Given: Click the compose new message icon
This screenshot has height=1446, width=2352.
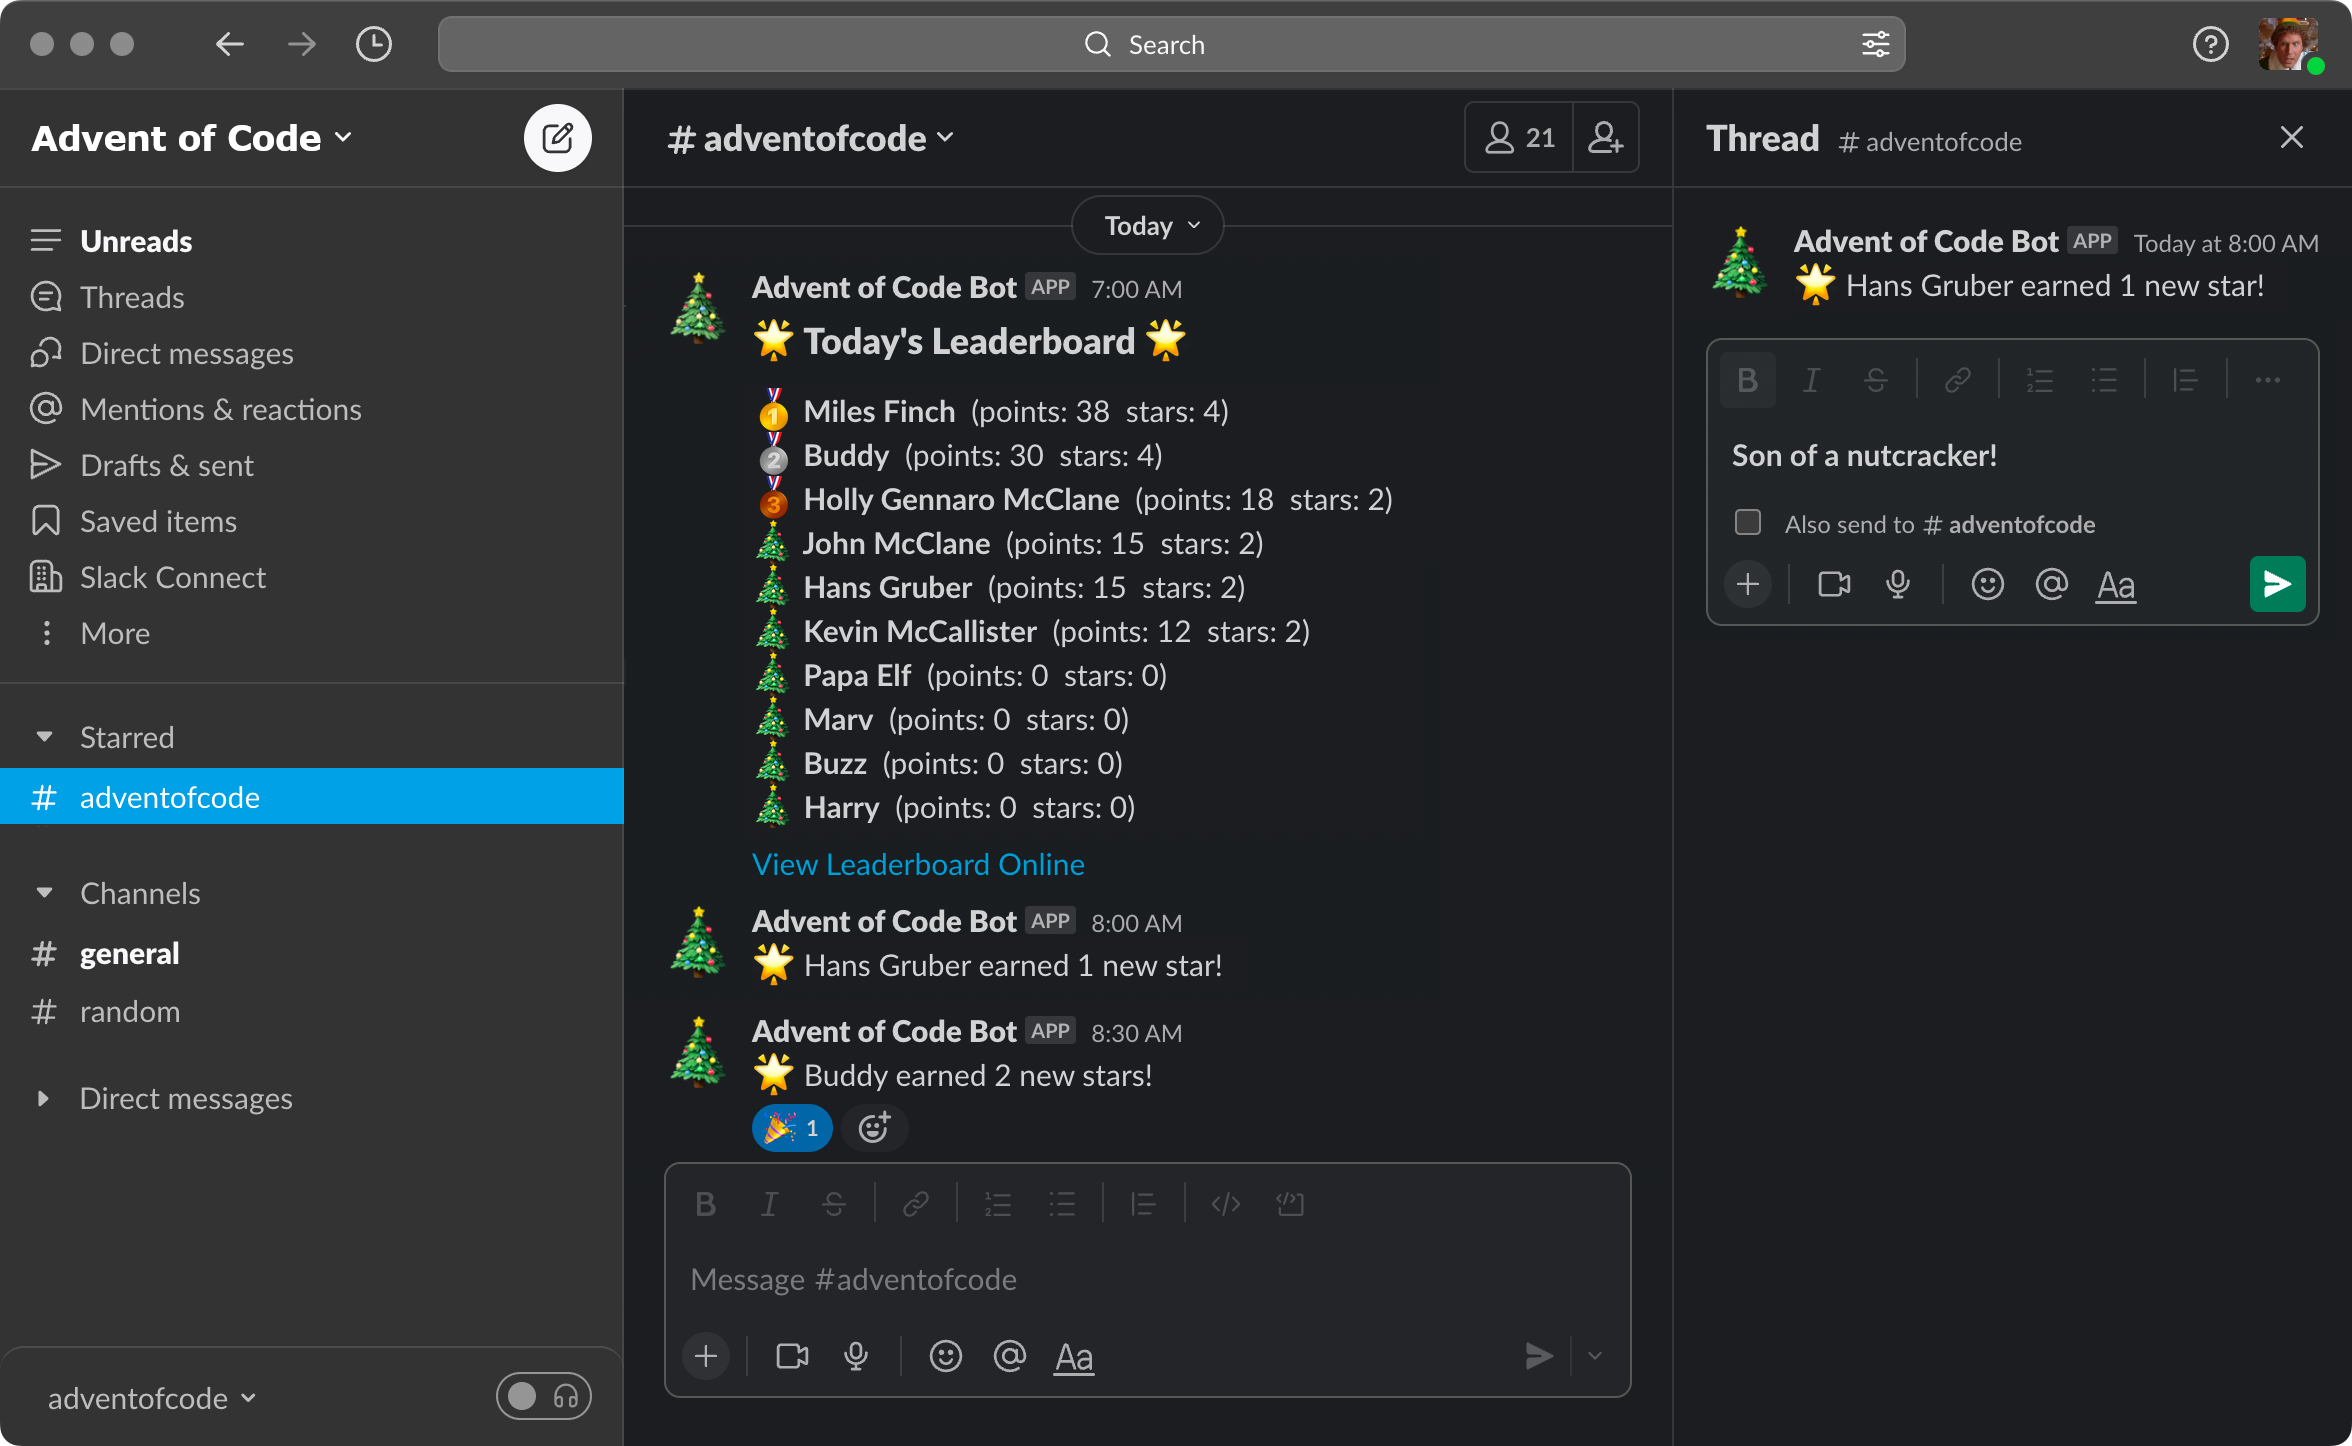Looking at the screenshot, I should [x=557, y=138].
